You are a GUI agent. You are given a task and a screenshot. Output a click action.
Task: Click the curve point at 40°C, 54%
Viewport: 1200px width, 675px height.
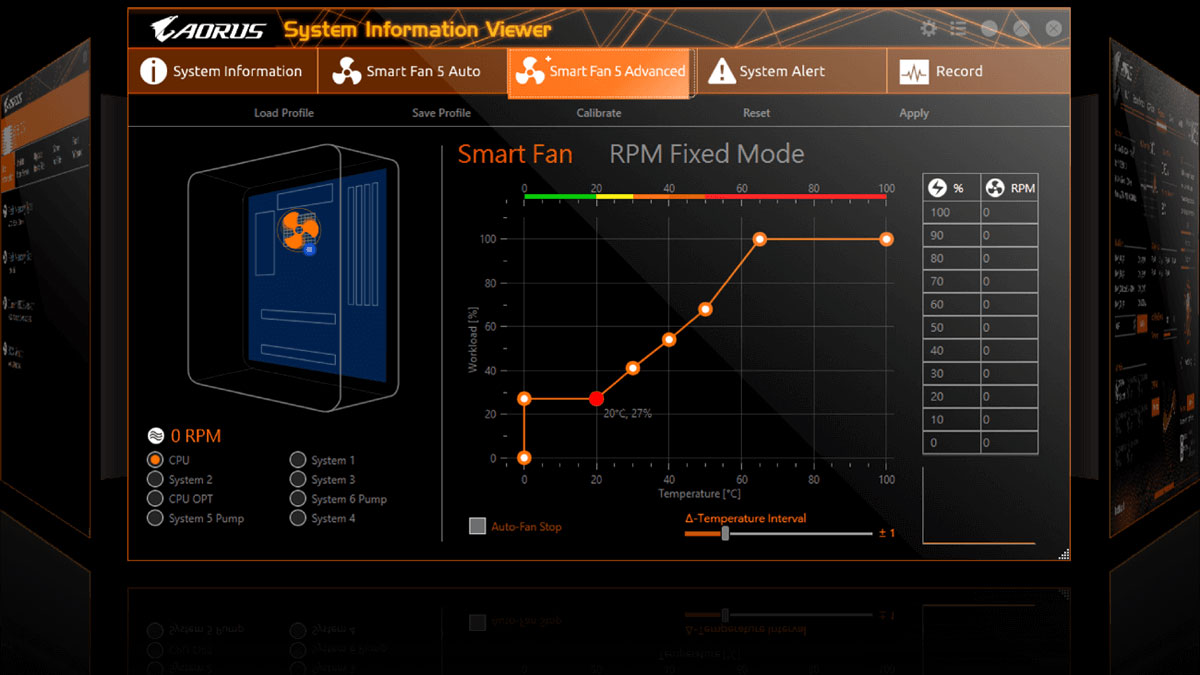(669, 340)
